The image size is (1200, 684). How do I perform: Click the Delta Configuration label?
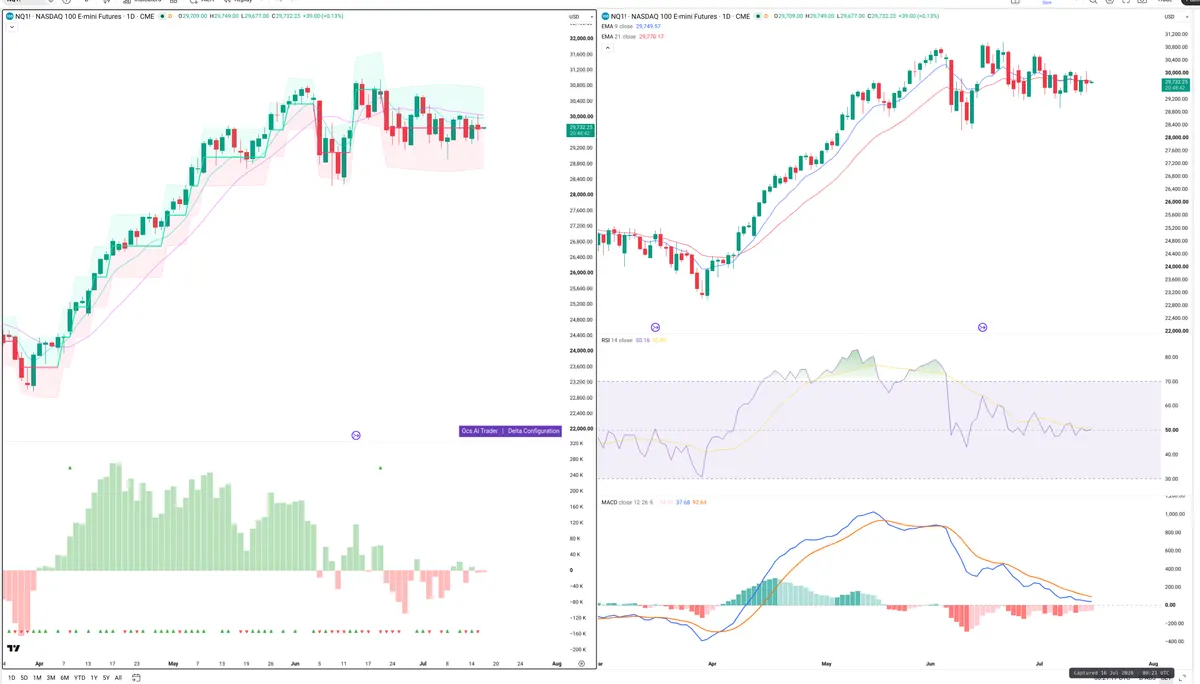tap(533, 431)
